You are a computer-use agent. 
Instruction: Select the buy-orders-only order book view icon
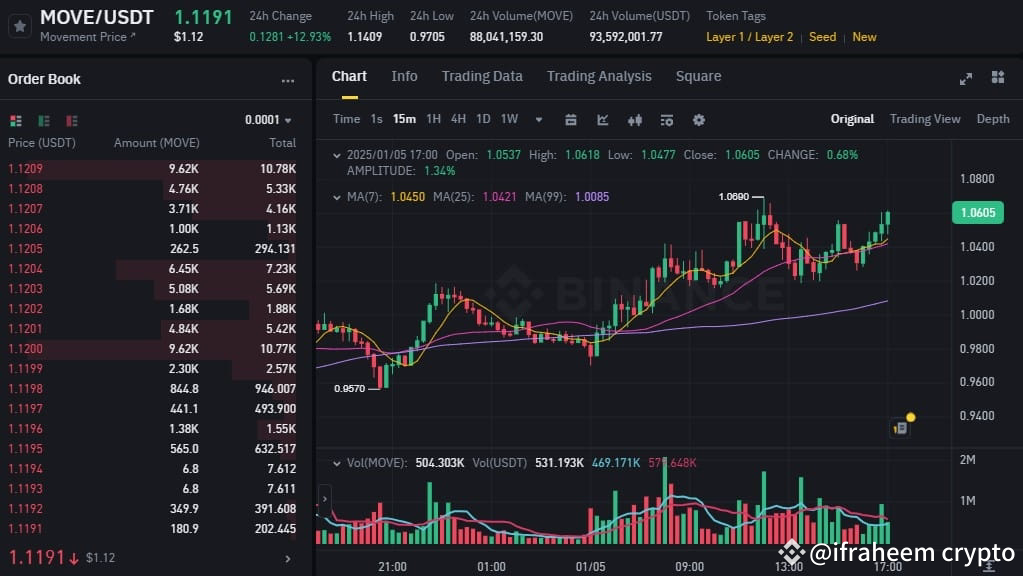[43, 120]
